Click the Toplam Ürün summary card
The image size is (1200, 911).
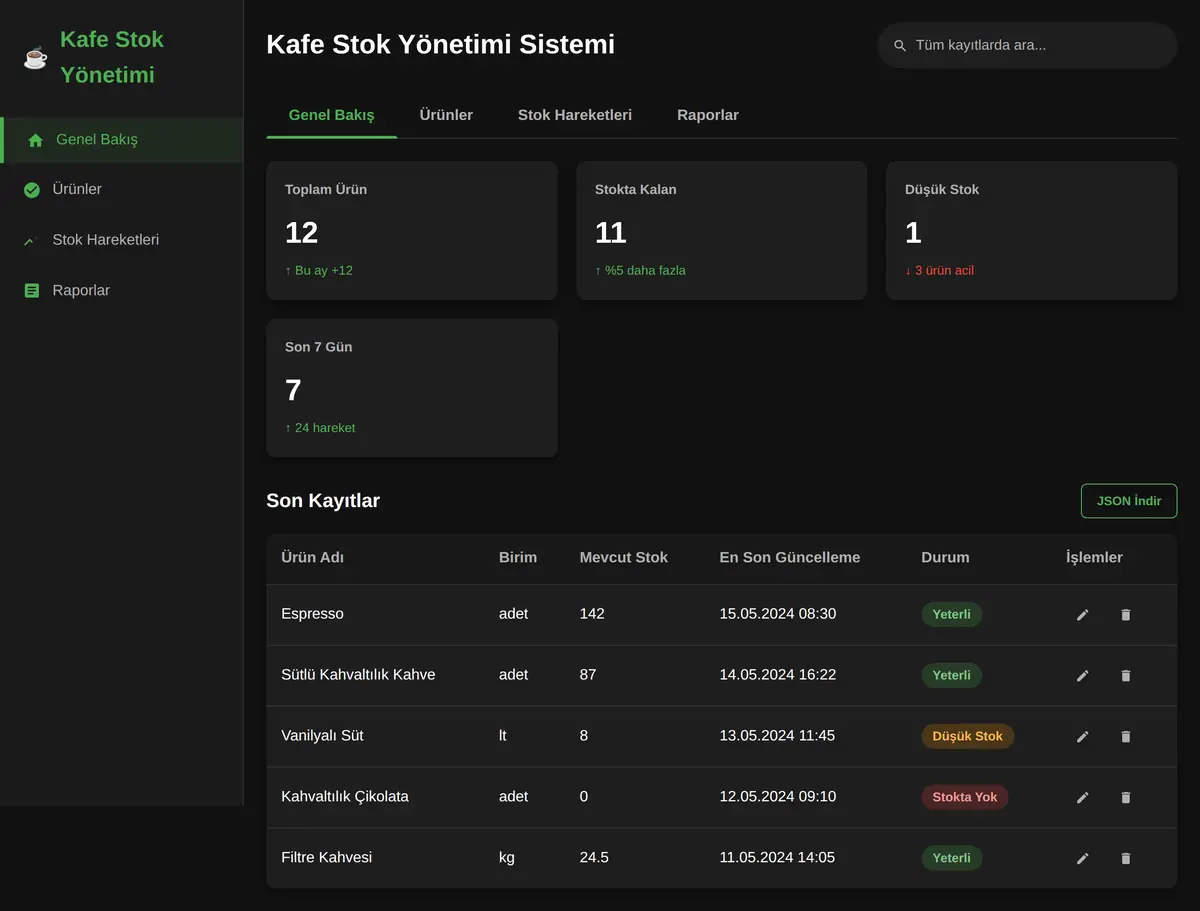(412, 231)
